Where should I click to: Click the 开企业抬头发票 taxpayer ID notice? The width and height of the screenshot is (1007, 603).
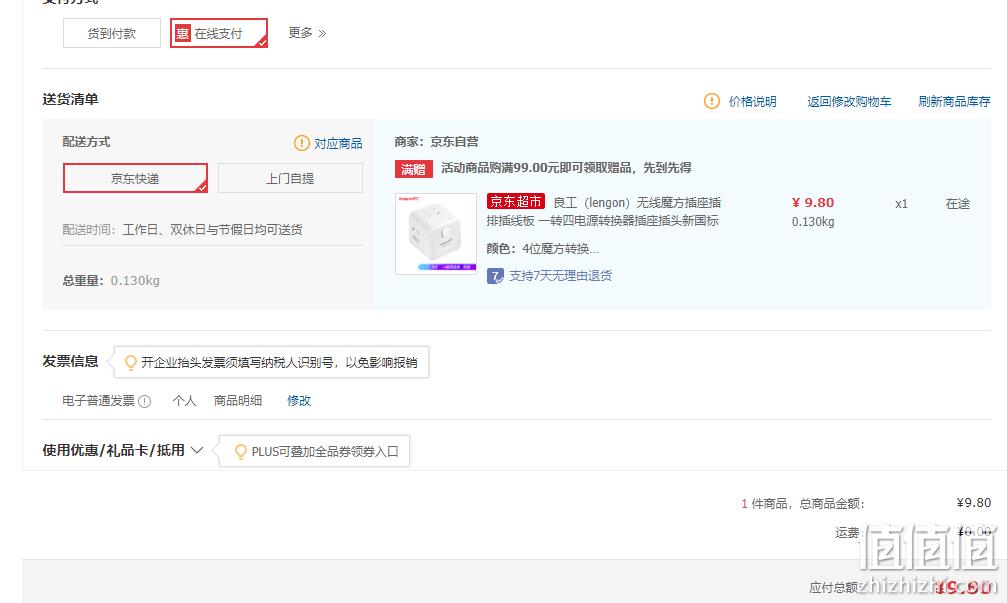[x=279, y=363]
